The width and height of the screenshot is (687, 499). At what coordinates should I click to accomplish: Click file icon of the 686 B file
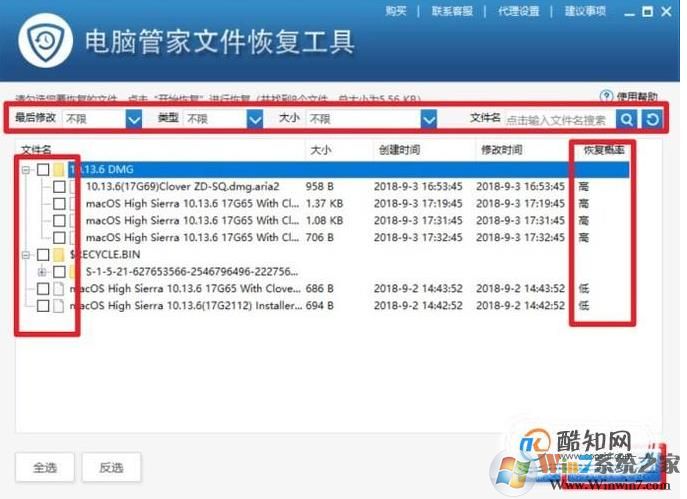[58, 289]
